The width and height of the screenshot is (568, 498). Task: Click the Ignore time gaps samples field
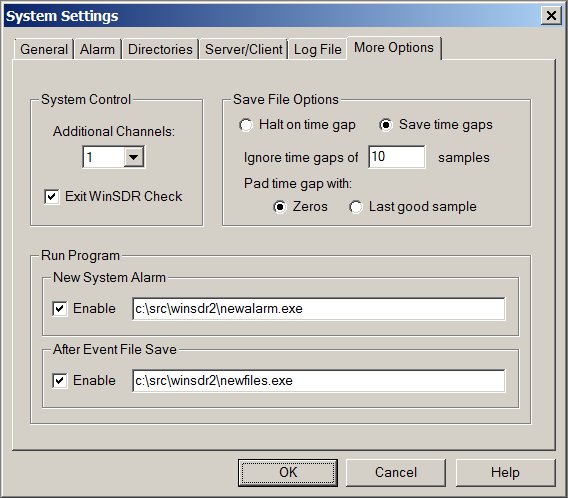click(397, 157)
